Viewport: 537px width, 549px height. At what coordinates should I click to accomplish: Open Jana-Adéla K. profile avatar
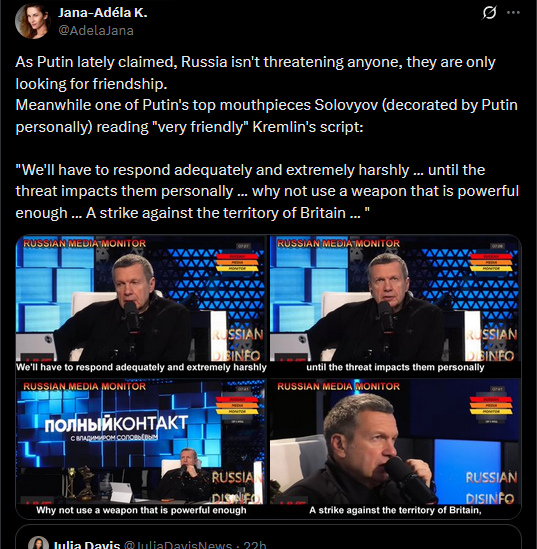click(32, 21)
